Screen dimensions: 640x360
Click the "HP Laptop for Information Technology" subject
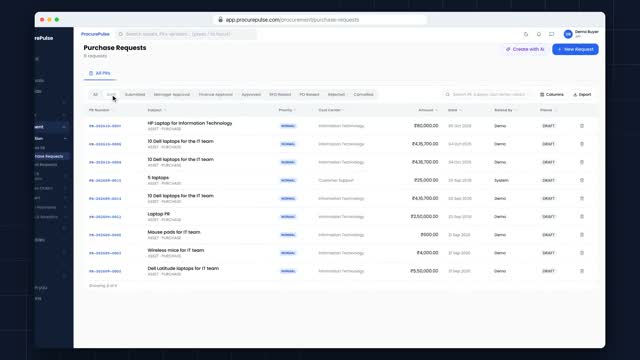point(190,123)
